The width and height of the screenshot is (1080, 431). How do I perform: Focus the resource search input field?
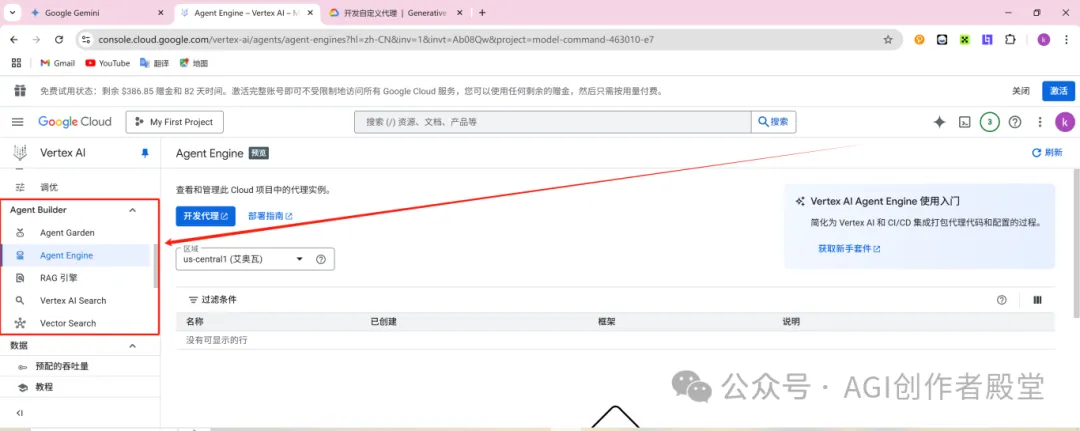[x=552, y=122]
